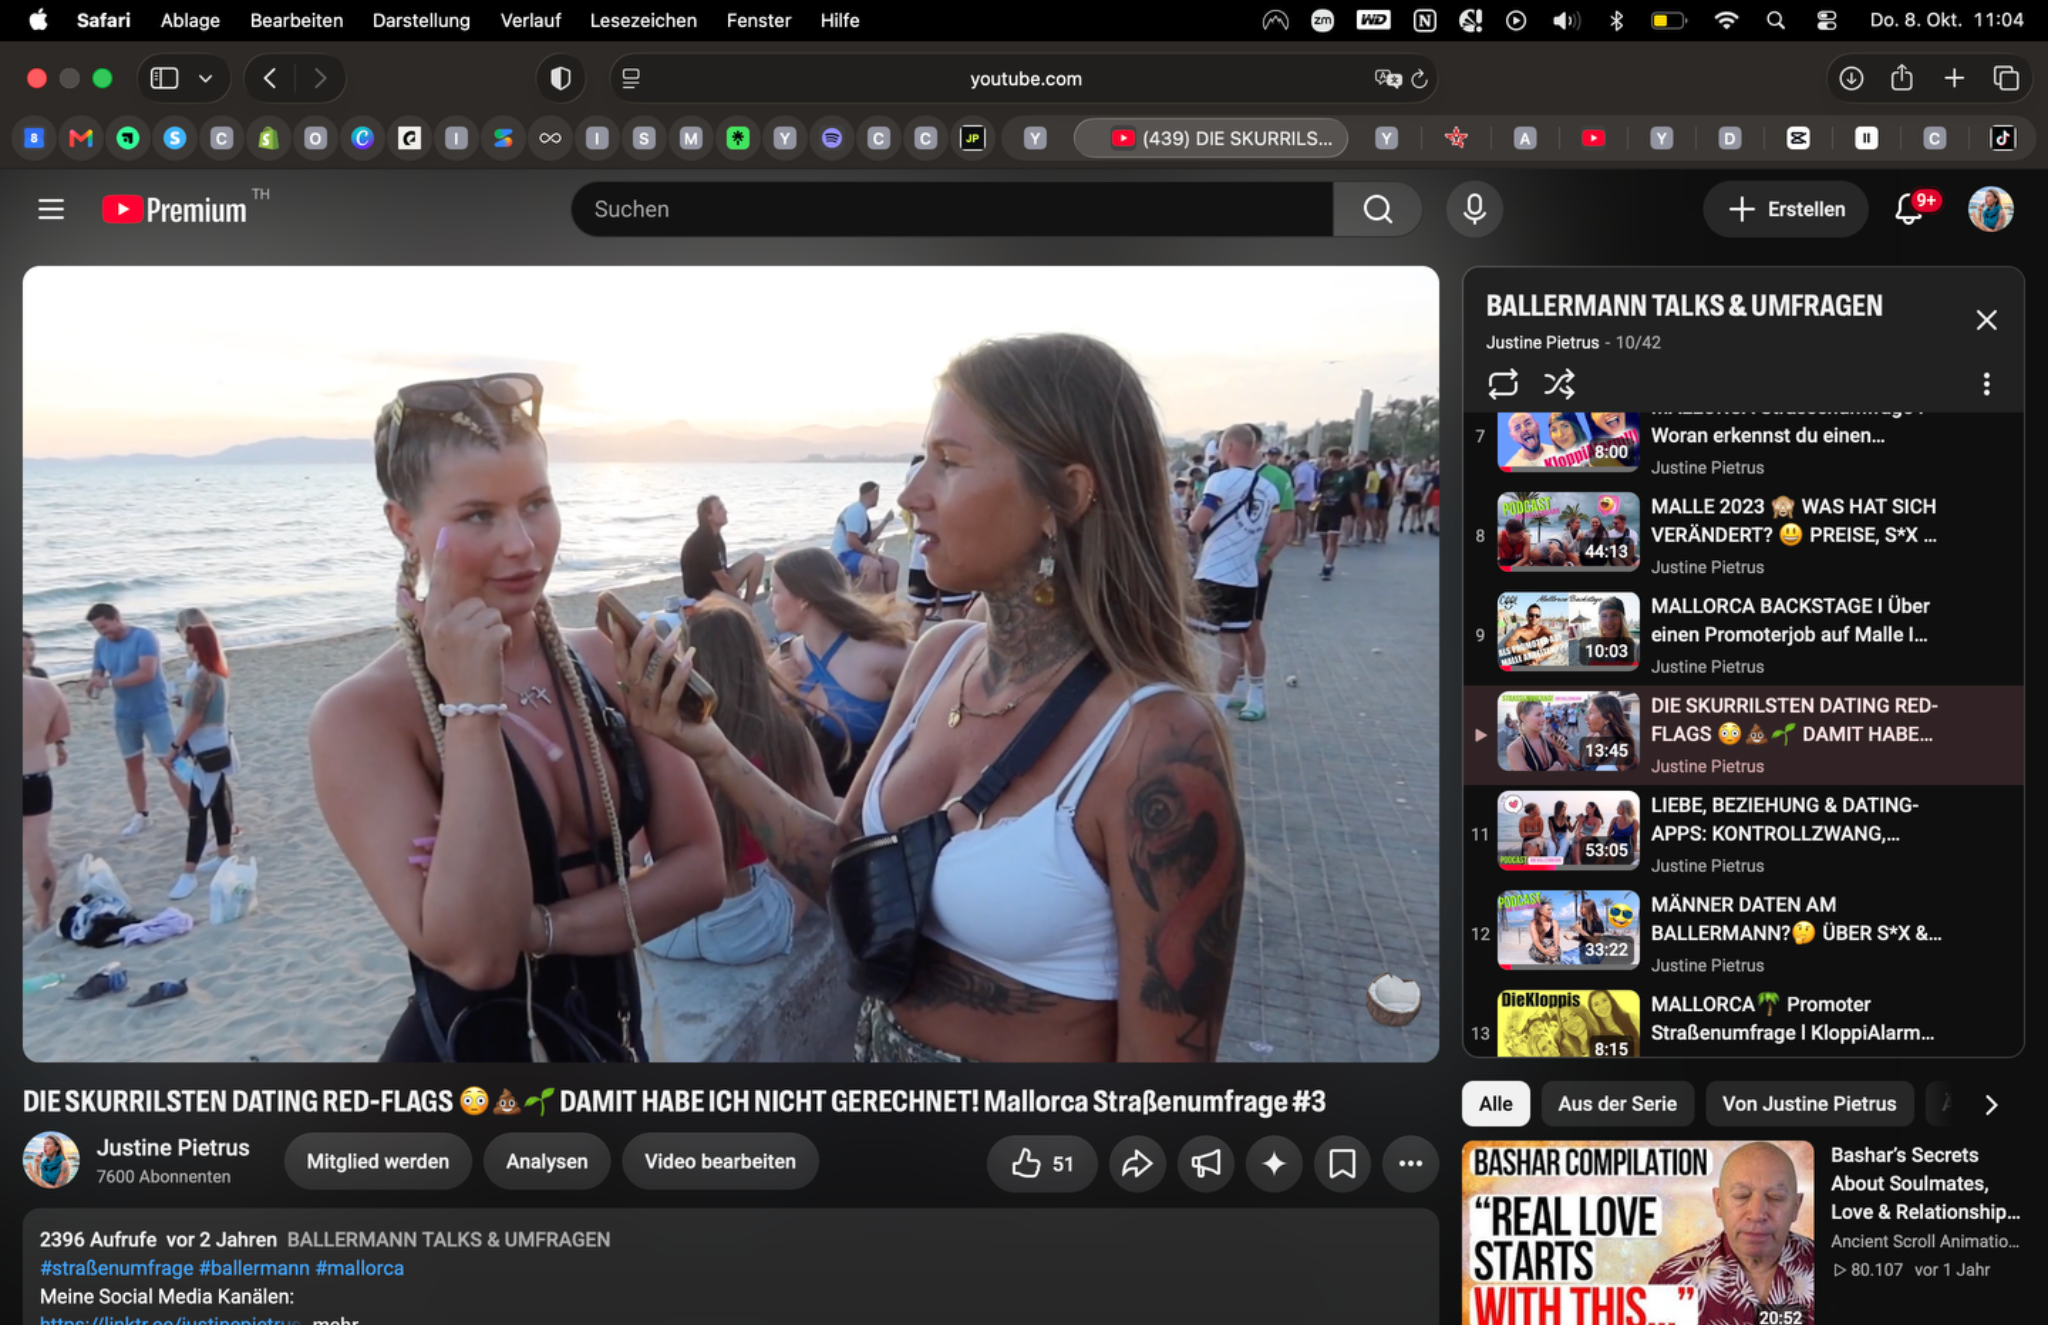Toggle playlist loop
The height and width of the screenshot is (1325, 2048).
pyautogui.click(x=1502, y=384)
